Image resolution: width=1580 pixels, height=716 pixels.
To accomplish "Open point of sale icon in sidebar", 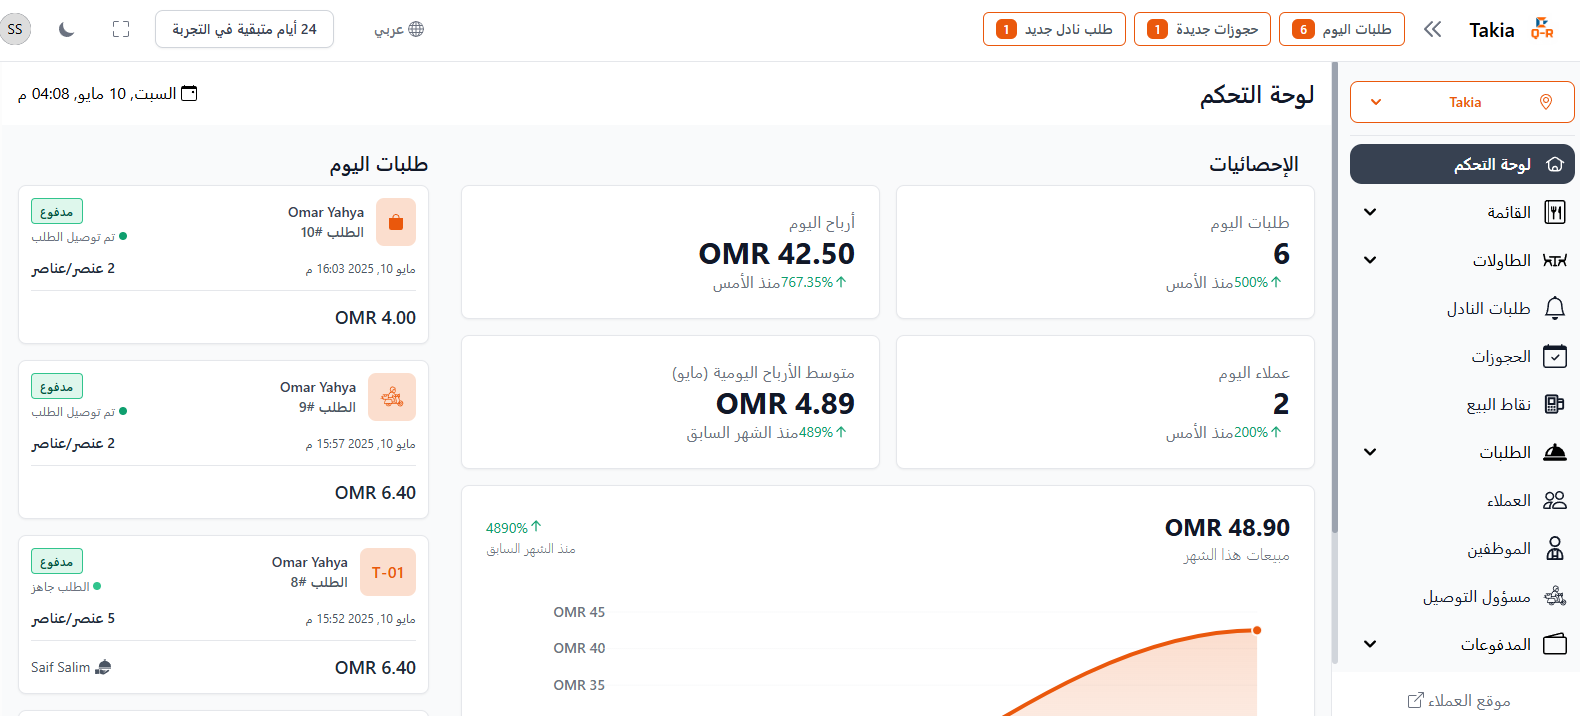I will click(x=1554, y=404).
